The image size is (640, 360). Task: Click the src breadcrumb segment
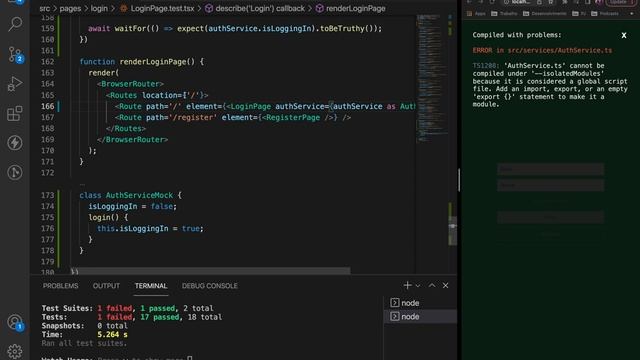click(x=44, y=9)
